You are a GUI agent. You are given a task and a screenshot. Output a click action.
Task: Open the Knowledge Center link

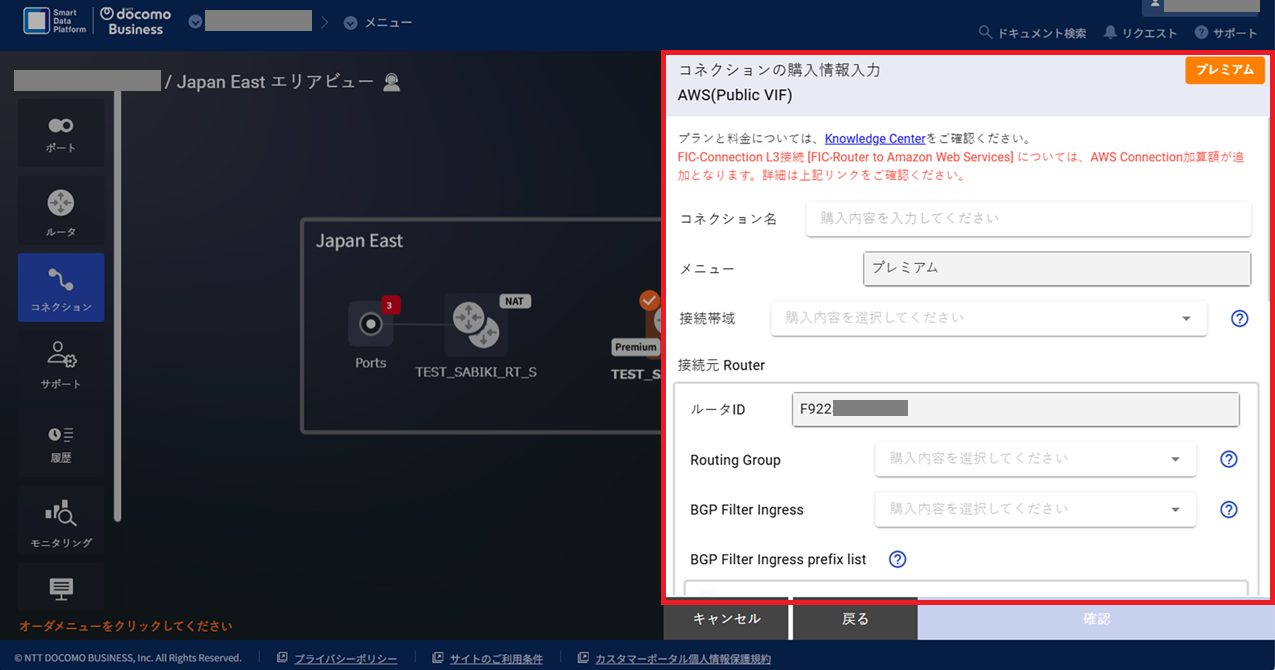(x=875, y=139)
